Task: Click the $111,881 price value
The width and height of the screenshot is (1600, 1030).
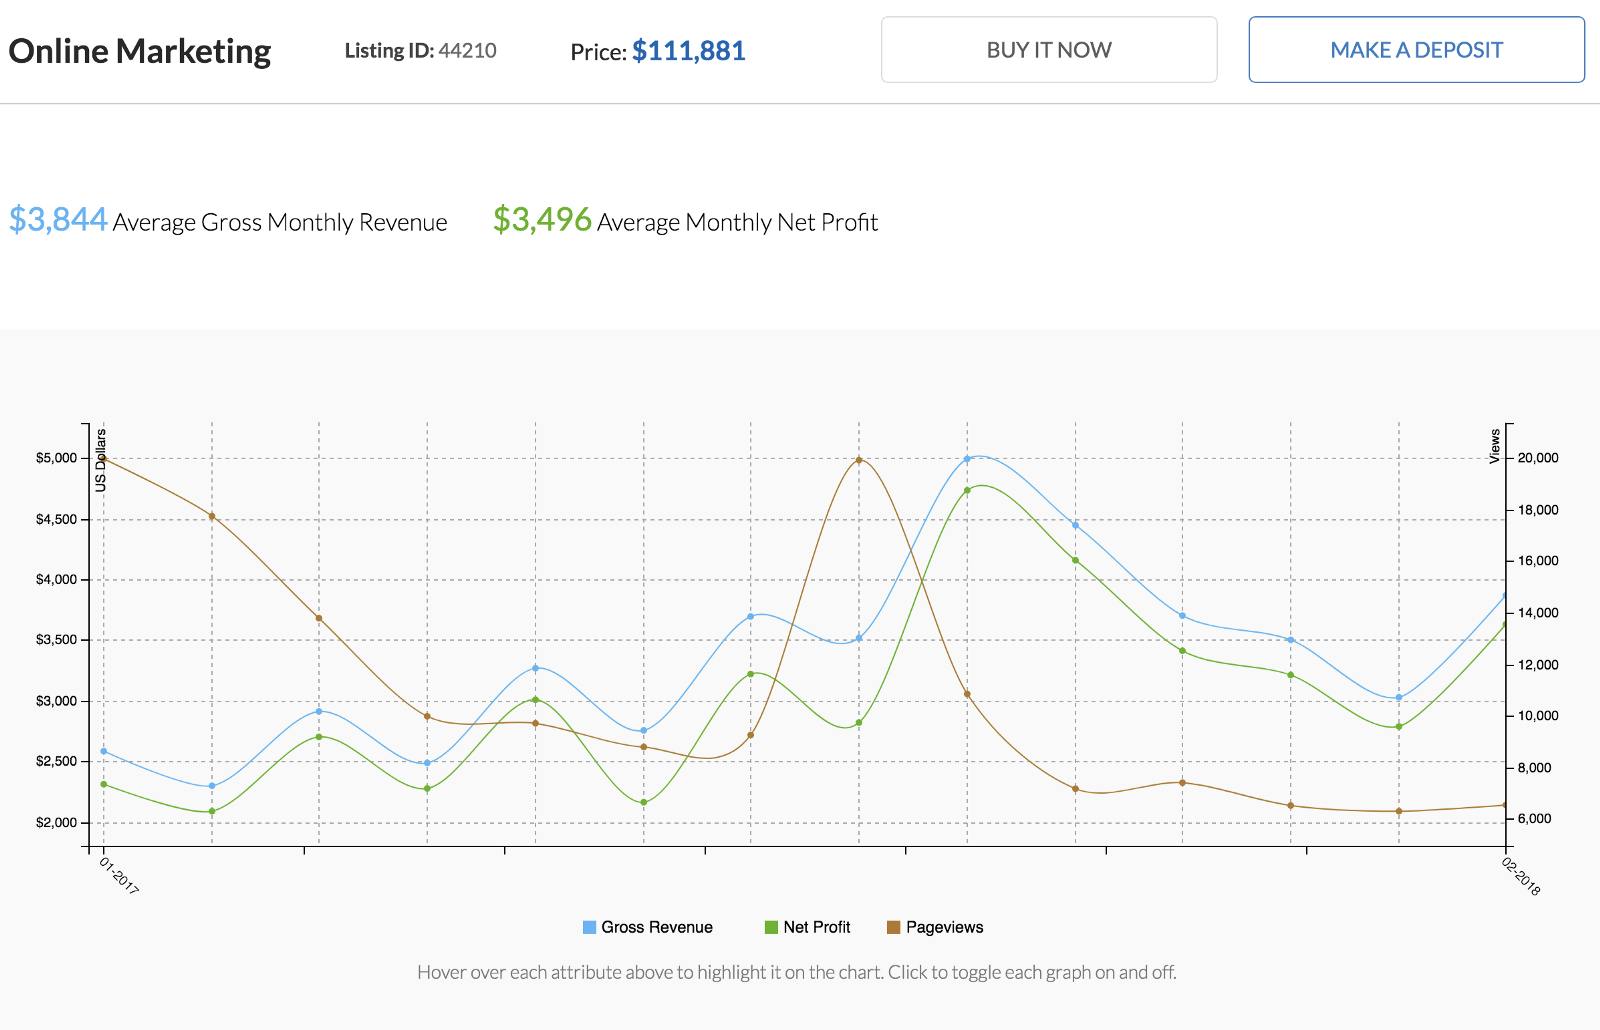Action: (687, 51)
